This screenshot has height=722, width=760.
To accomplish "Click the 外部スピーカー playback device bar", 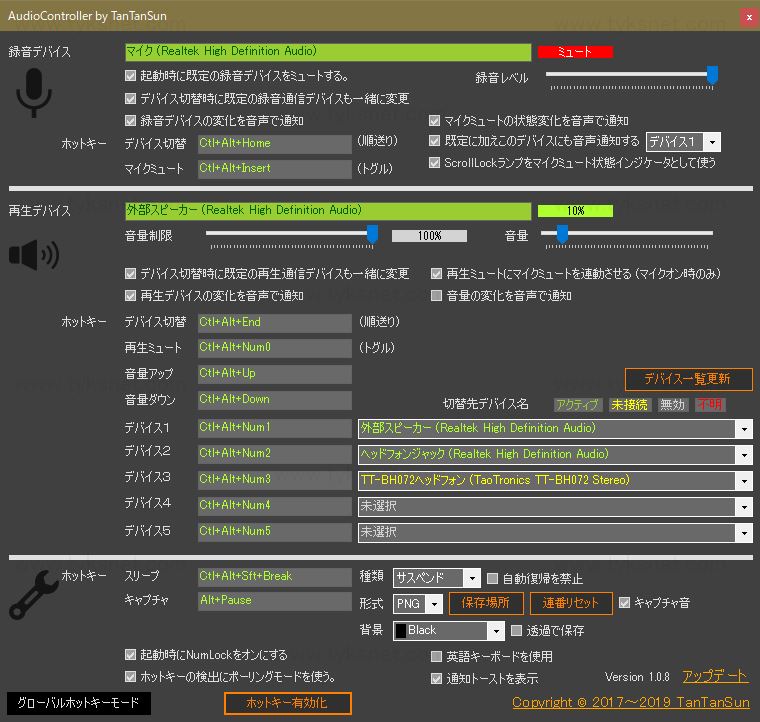I will 328,211.
